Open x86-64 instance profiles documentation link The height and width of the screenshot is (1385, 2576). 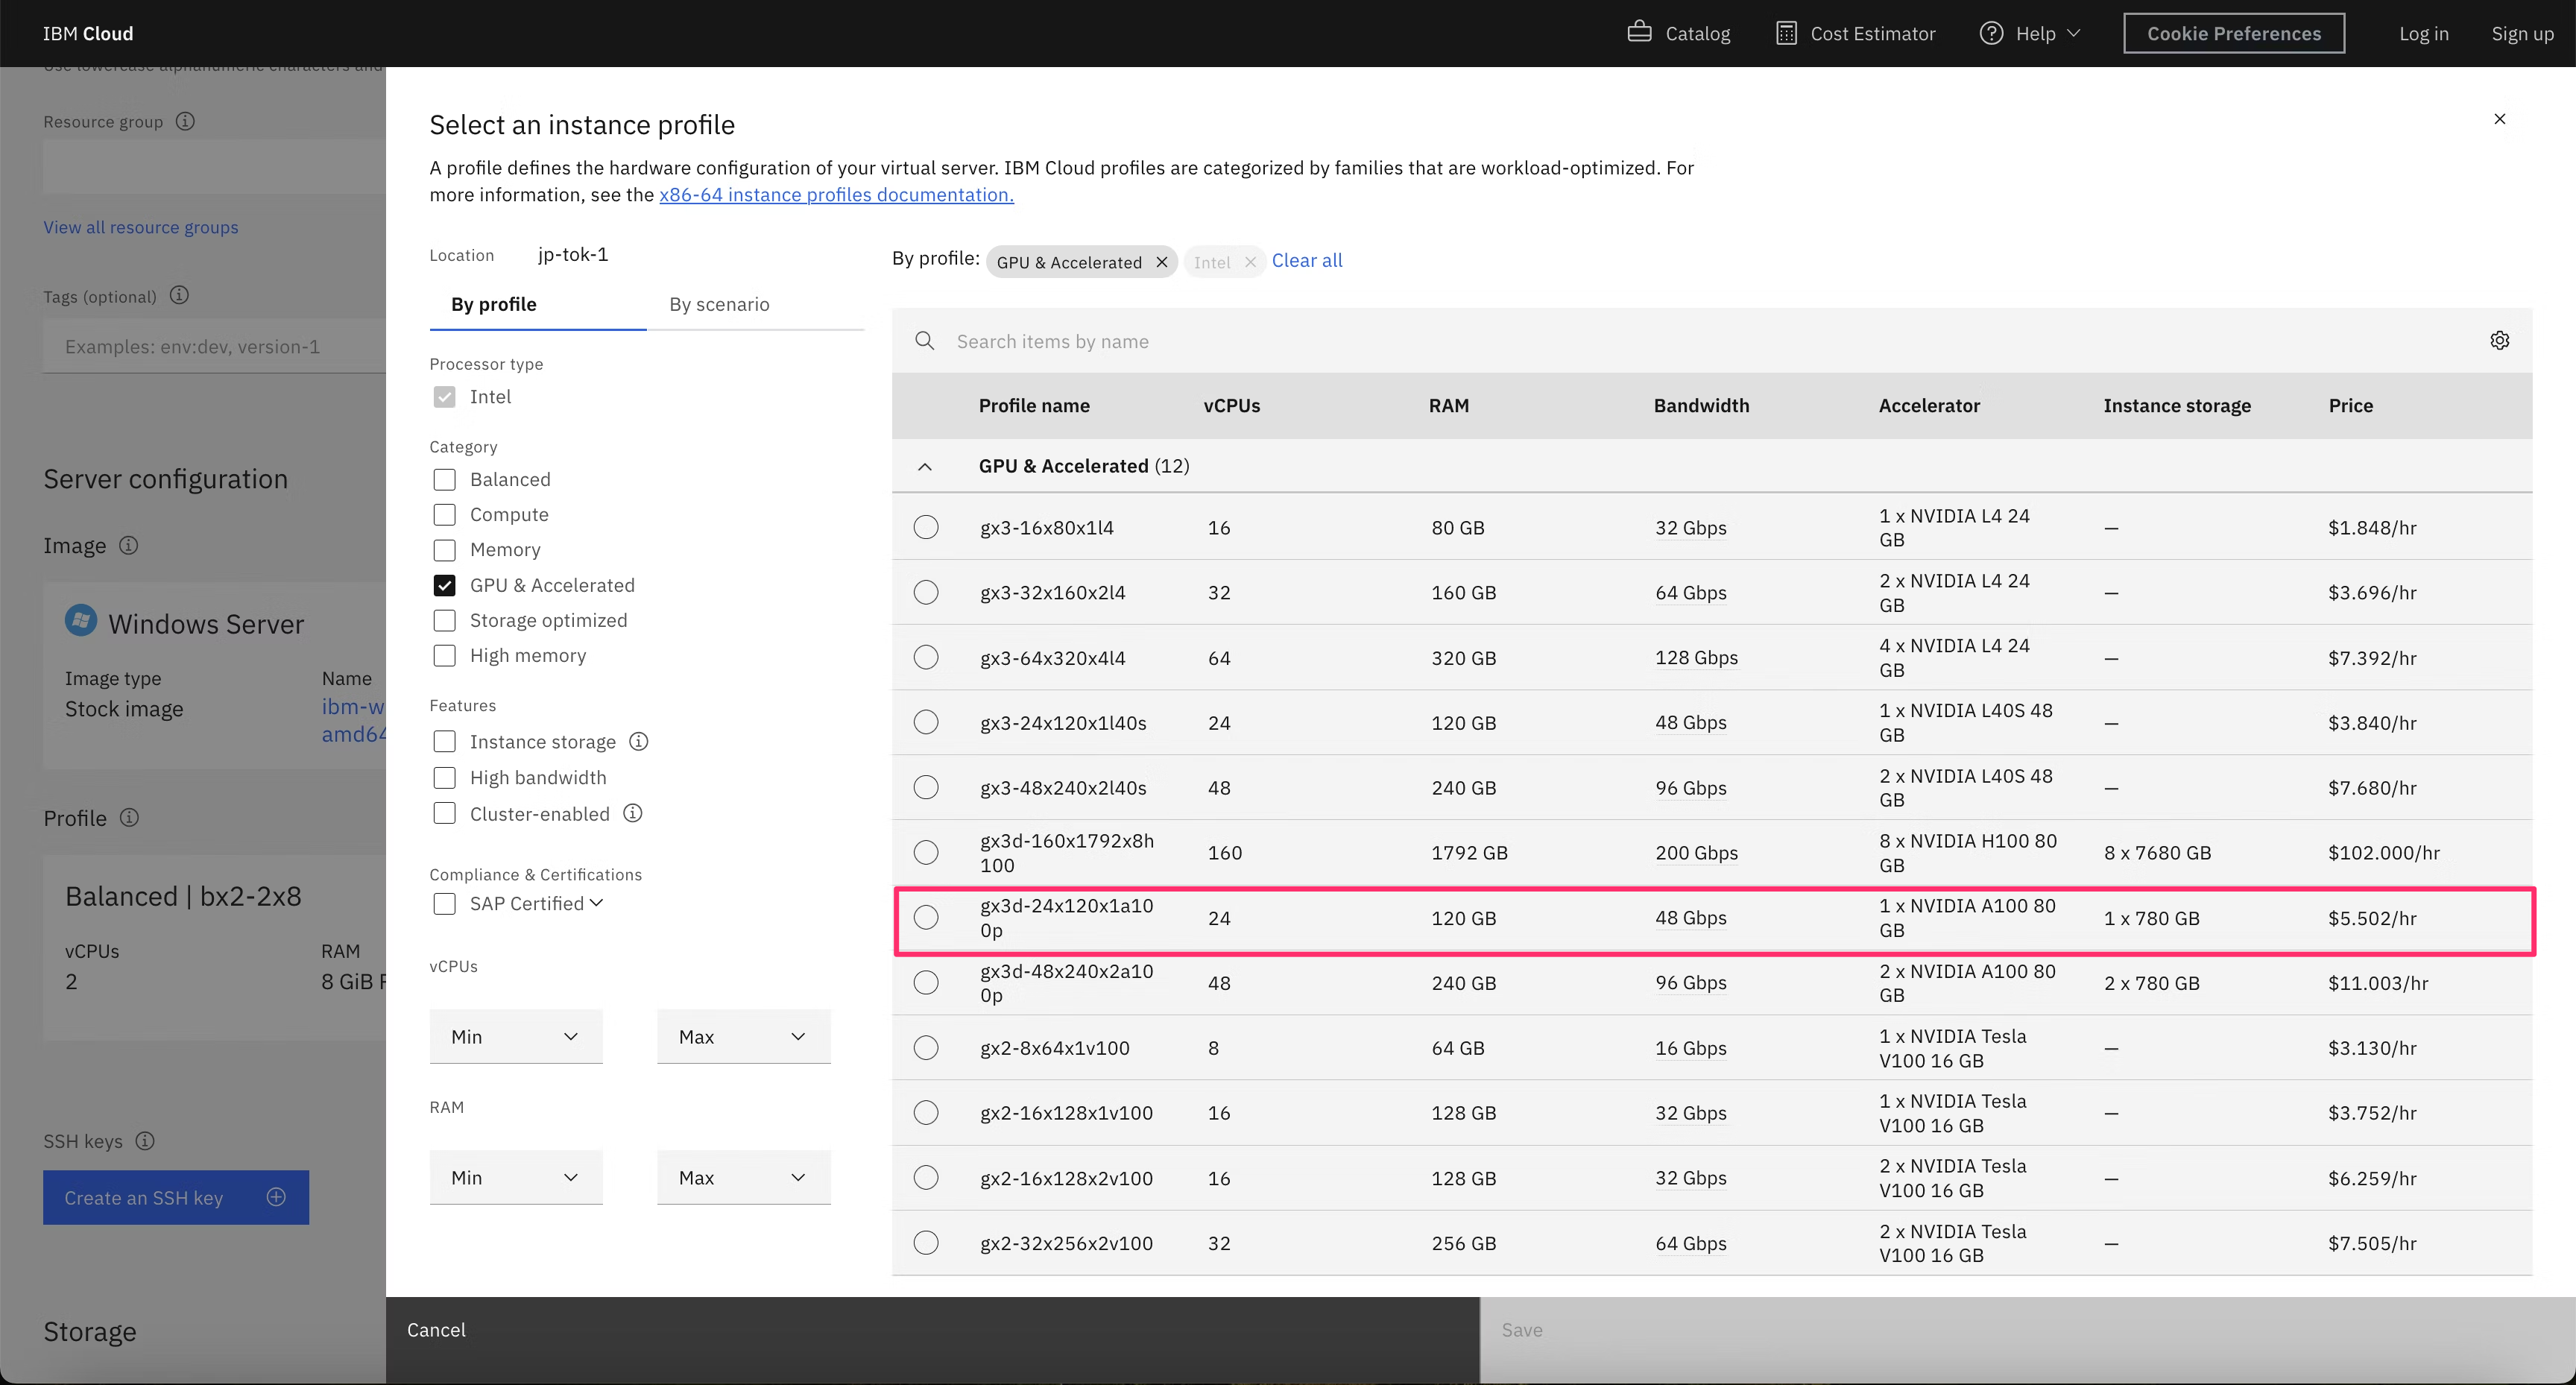(x=836, y=194)
